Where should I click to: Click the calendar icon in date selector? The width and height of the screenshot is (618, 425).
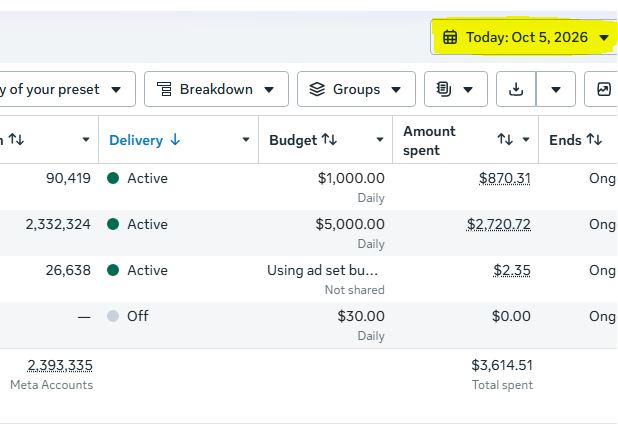coord(450,37)
